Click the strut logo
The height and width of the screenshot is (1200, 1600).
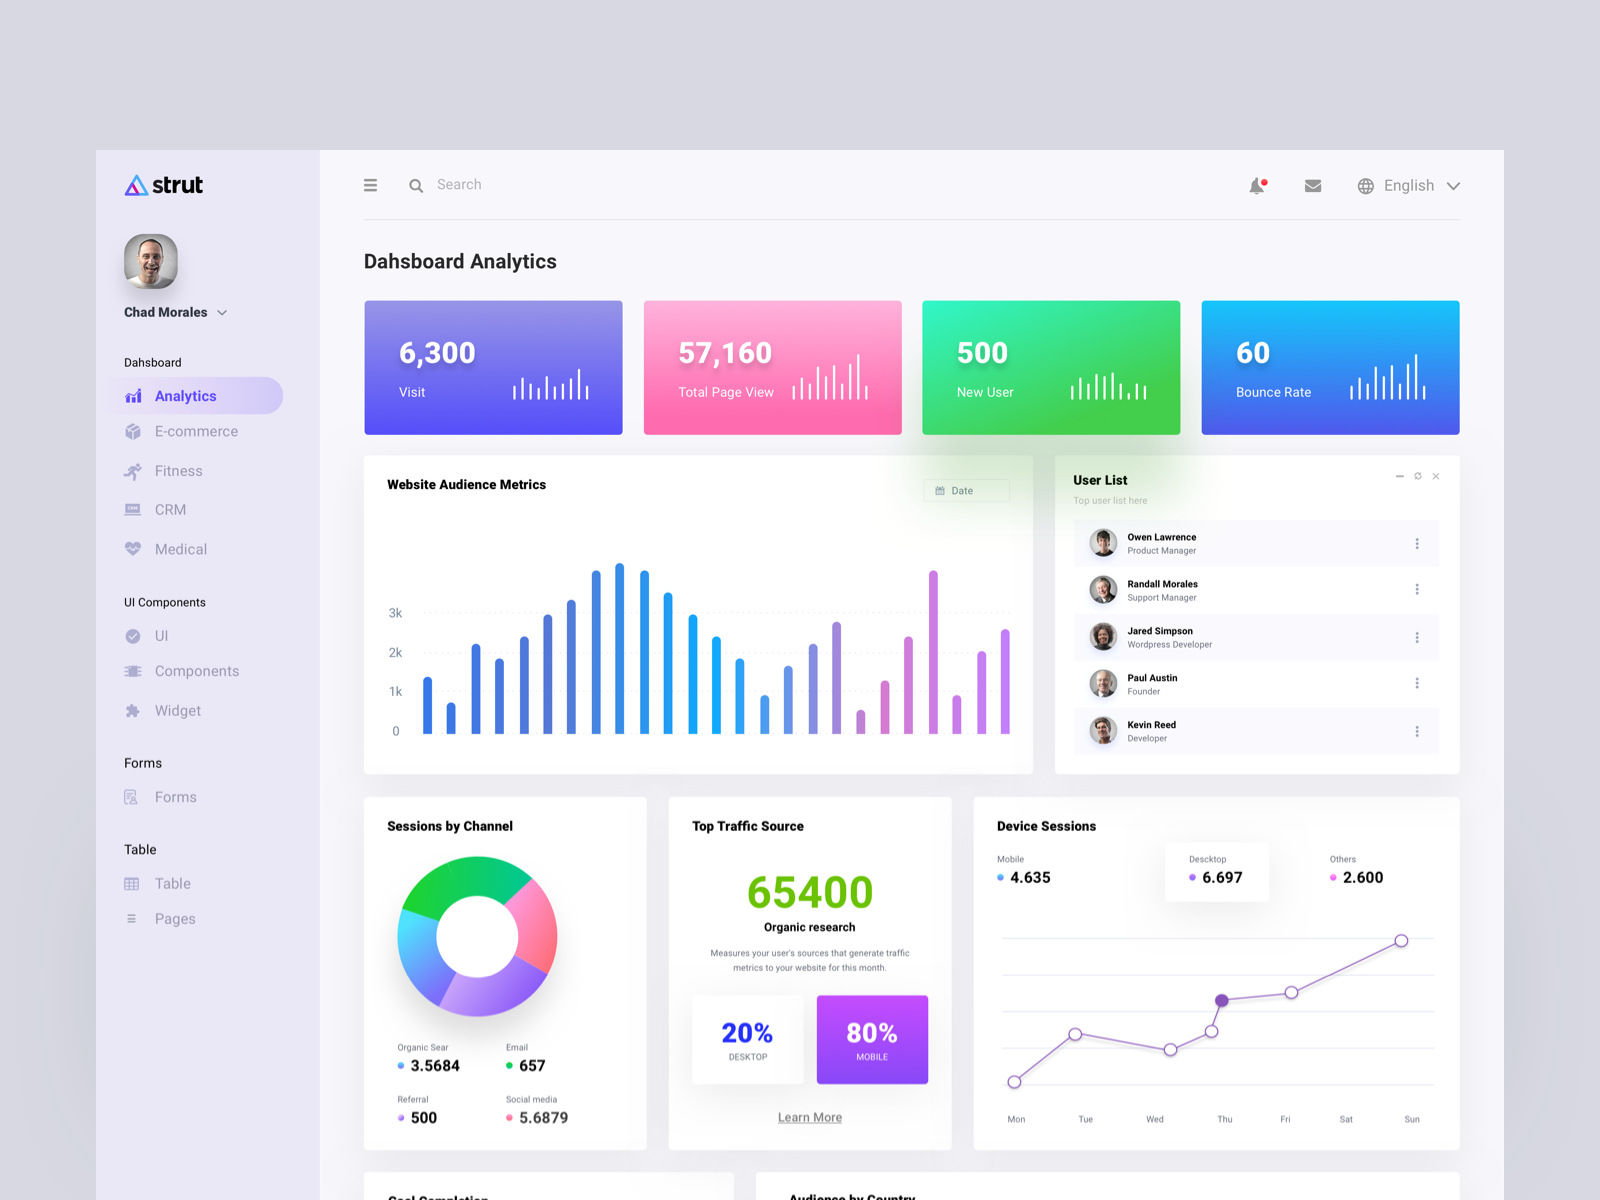[x=163, y=185]
